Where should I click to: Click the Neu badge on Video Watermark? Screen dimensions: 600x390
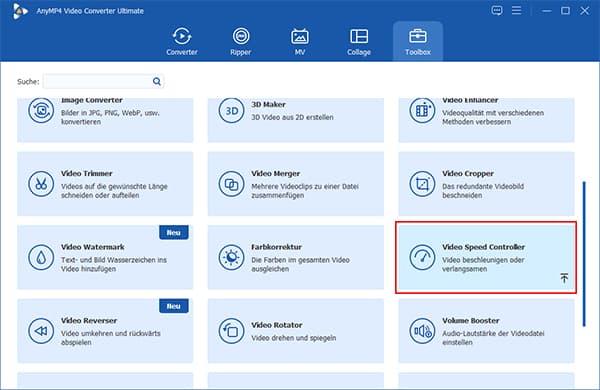[x=174, y=232]
